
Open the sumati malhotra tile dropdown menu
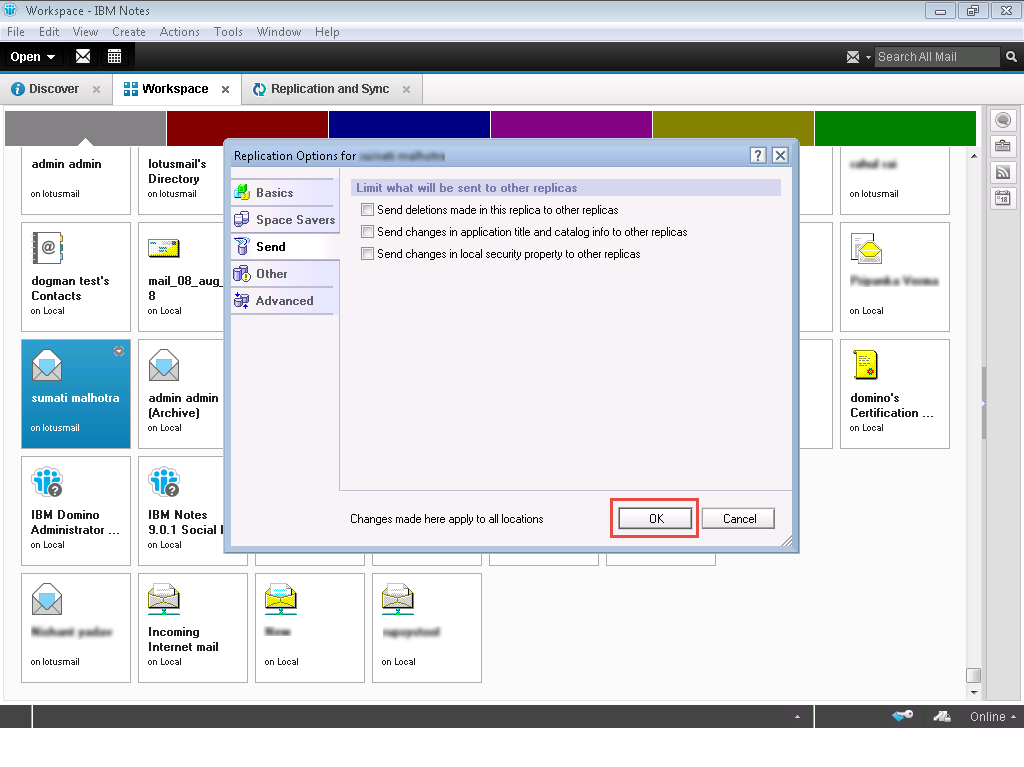point(119,351)
